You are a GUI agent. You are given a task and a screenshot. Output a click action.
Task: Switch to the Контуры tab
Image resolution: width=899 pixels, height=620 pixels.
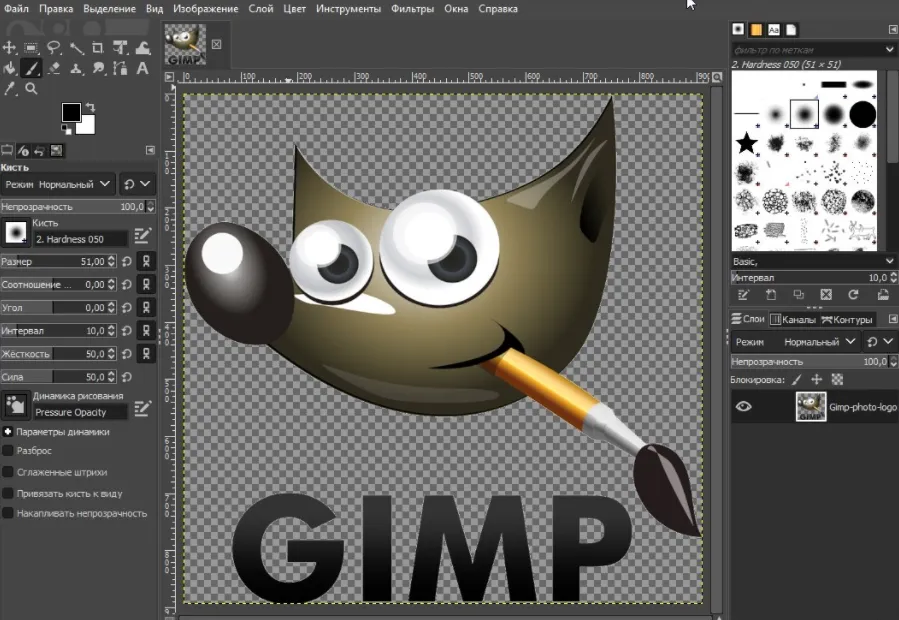[x=847, y=319]
